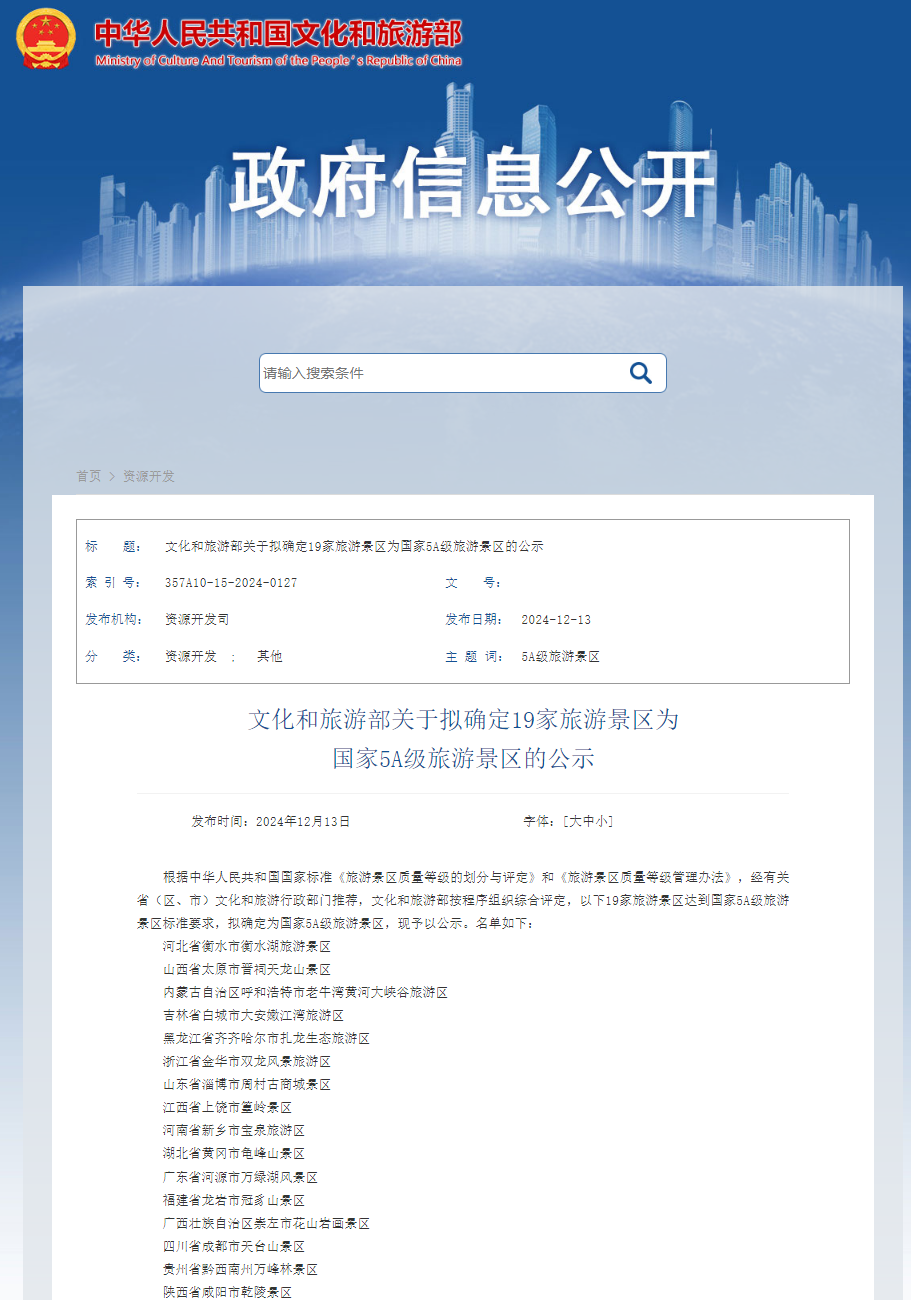Viewport: 911px width, 1300px height.
Task: Click the 河北省衡水市衡水湖旅游景区 list entry
Action: tap(247, 946)
